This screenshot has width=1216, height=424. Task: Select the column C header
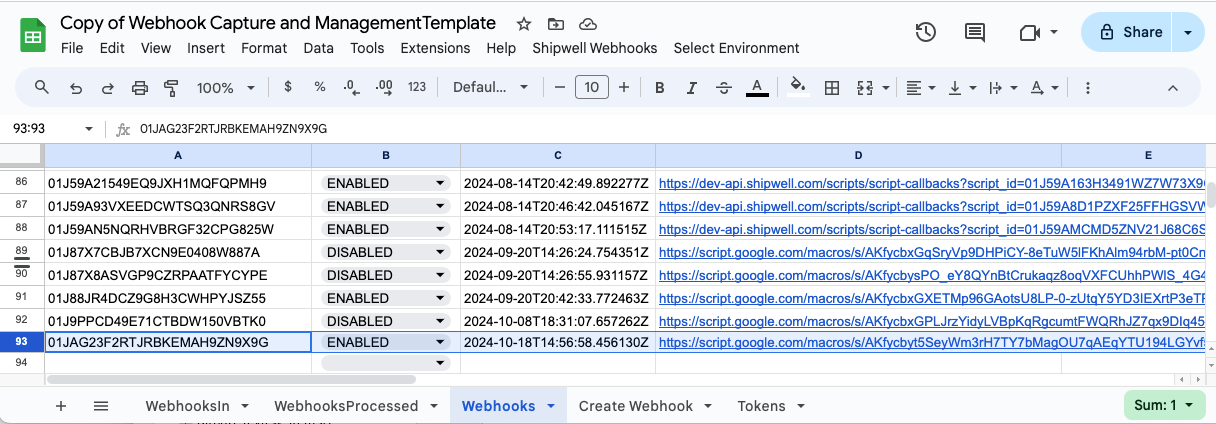click(558, 155)
